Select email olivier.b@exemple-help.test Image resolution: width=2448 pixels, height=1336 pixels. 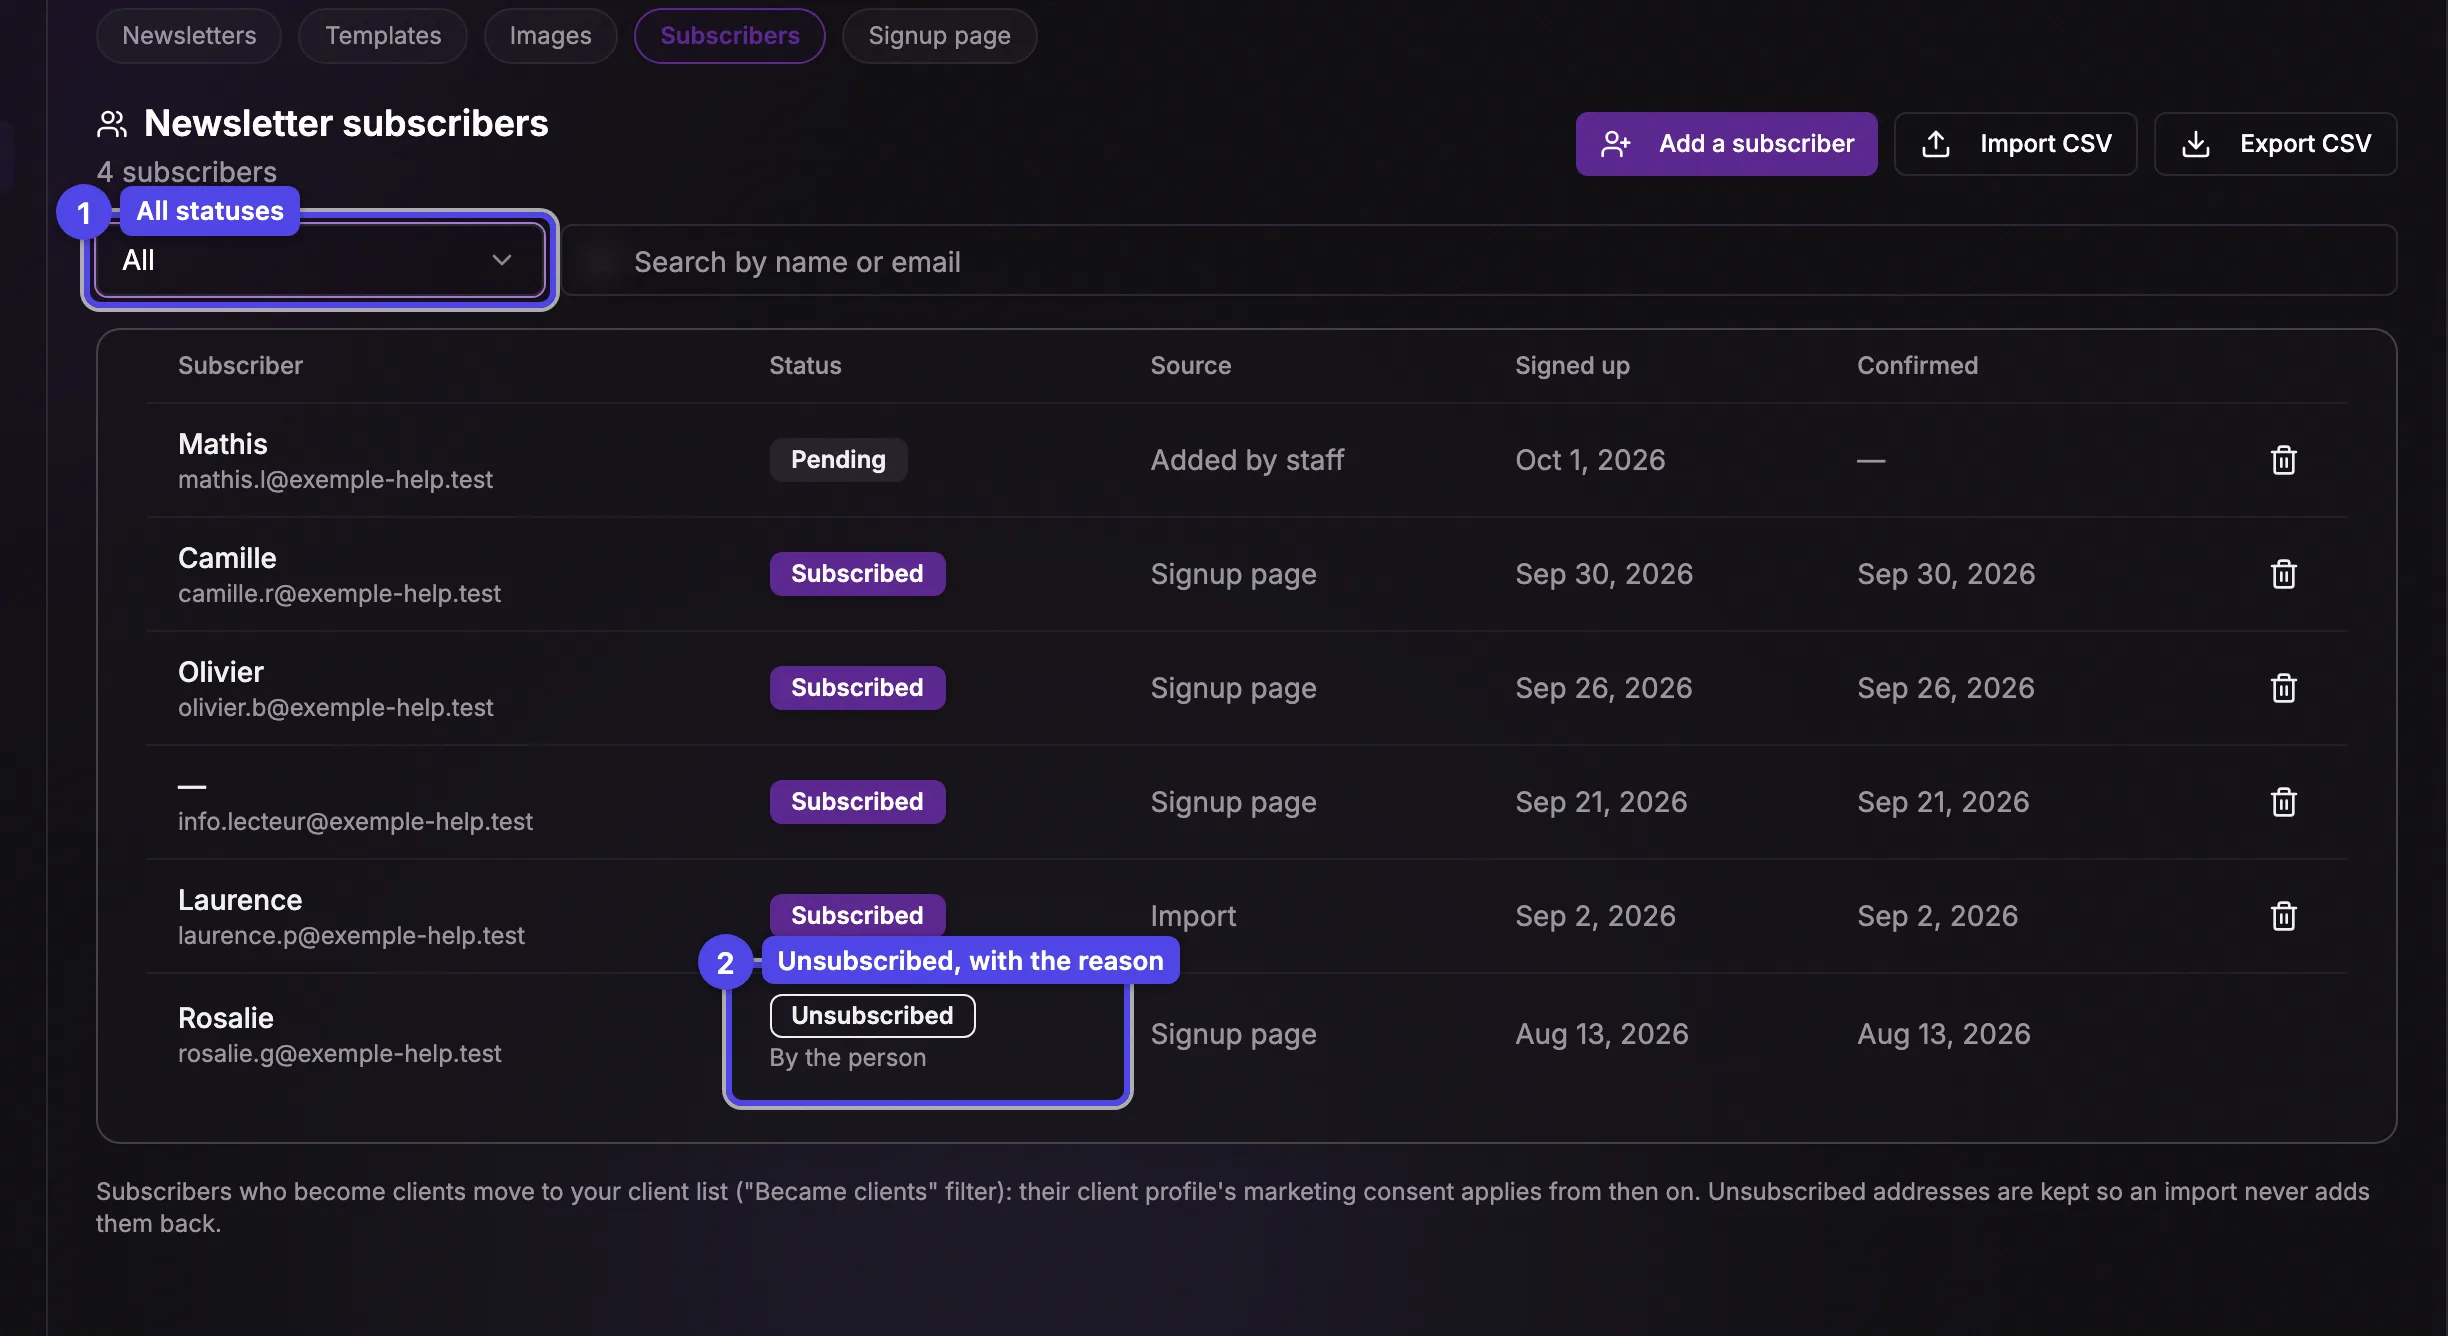tap(335, 708)
